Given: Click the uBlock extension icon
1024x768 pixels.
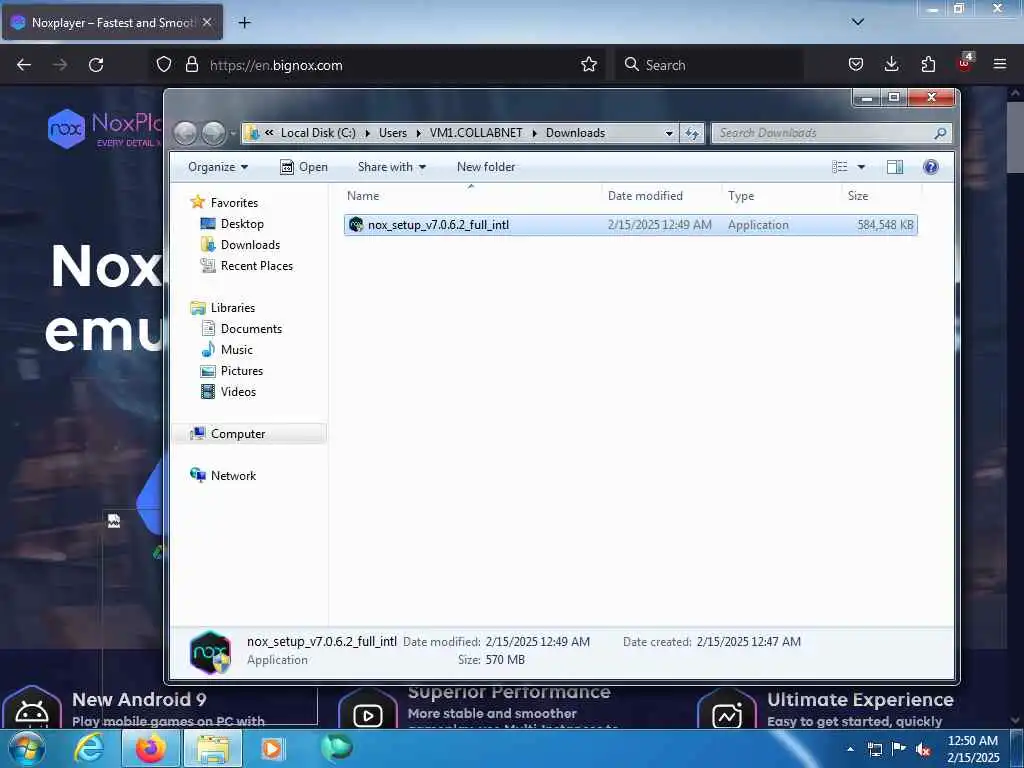Looking at the screenshot, I should (965, 63).
